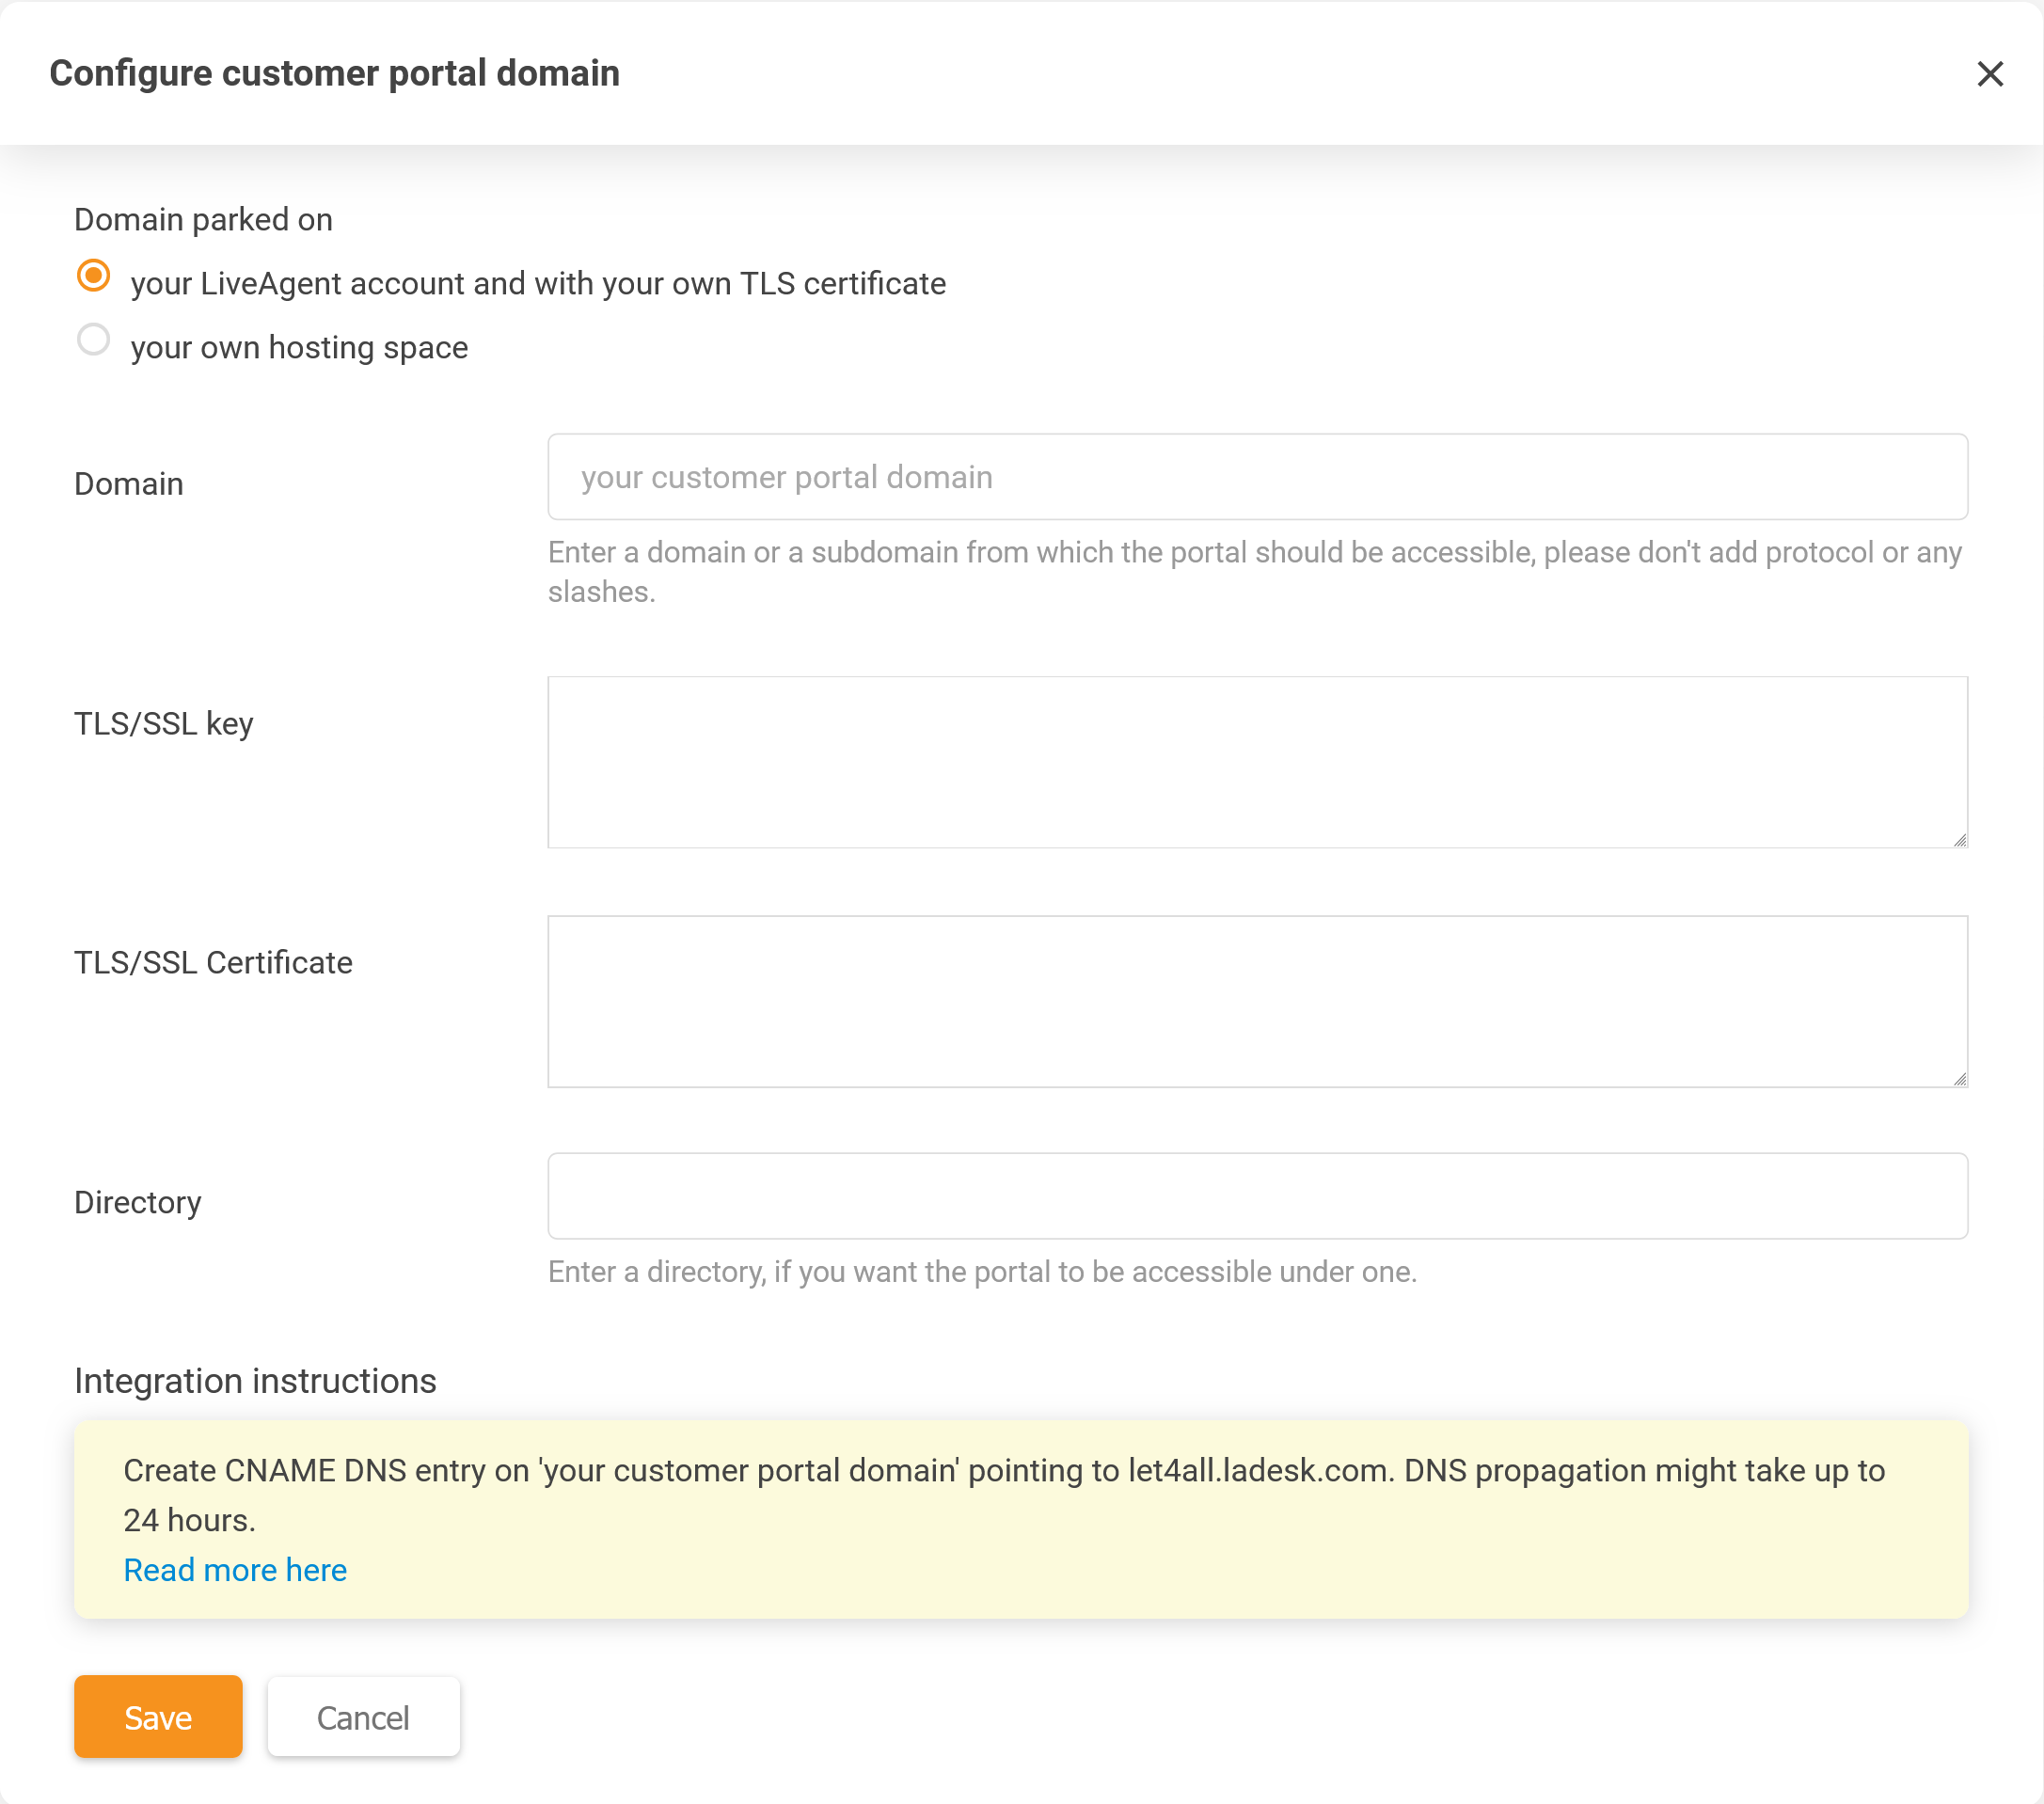Click the Directory field label
This screenshot has width=2044, height=1804.
point(138,1202)
